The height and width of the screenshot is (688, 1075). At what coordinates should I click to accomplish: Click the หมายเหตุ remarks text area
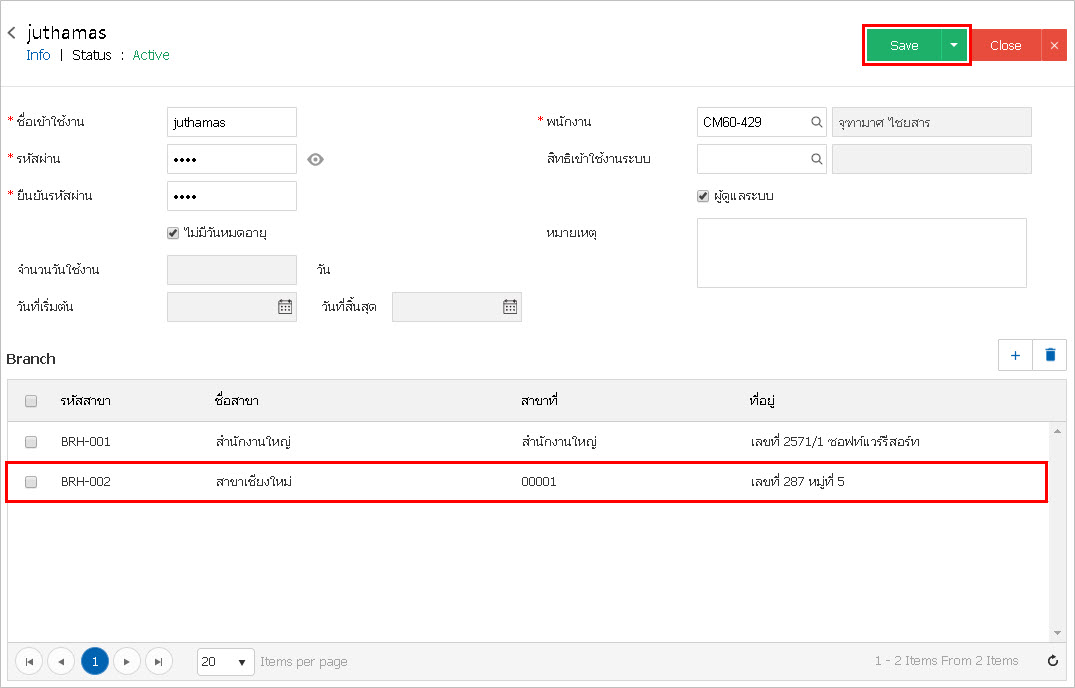pyautogui.click(x=862, y=253)
